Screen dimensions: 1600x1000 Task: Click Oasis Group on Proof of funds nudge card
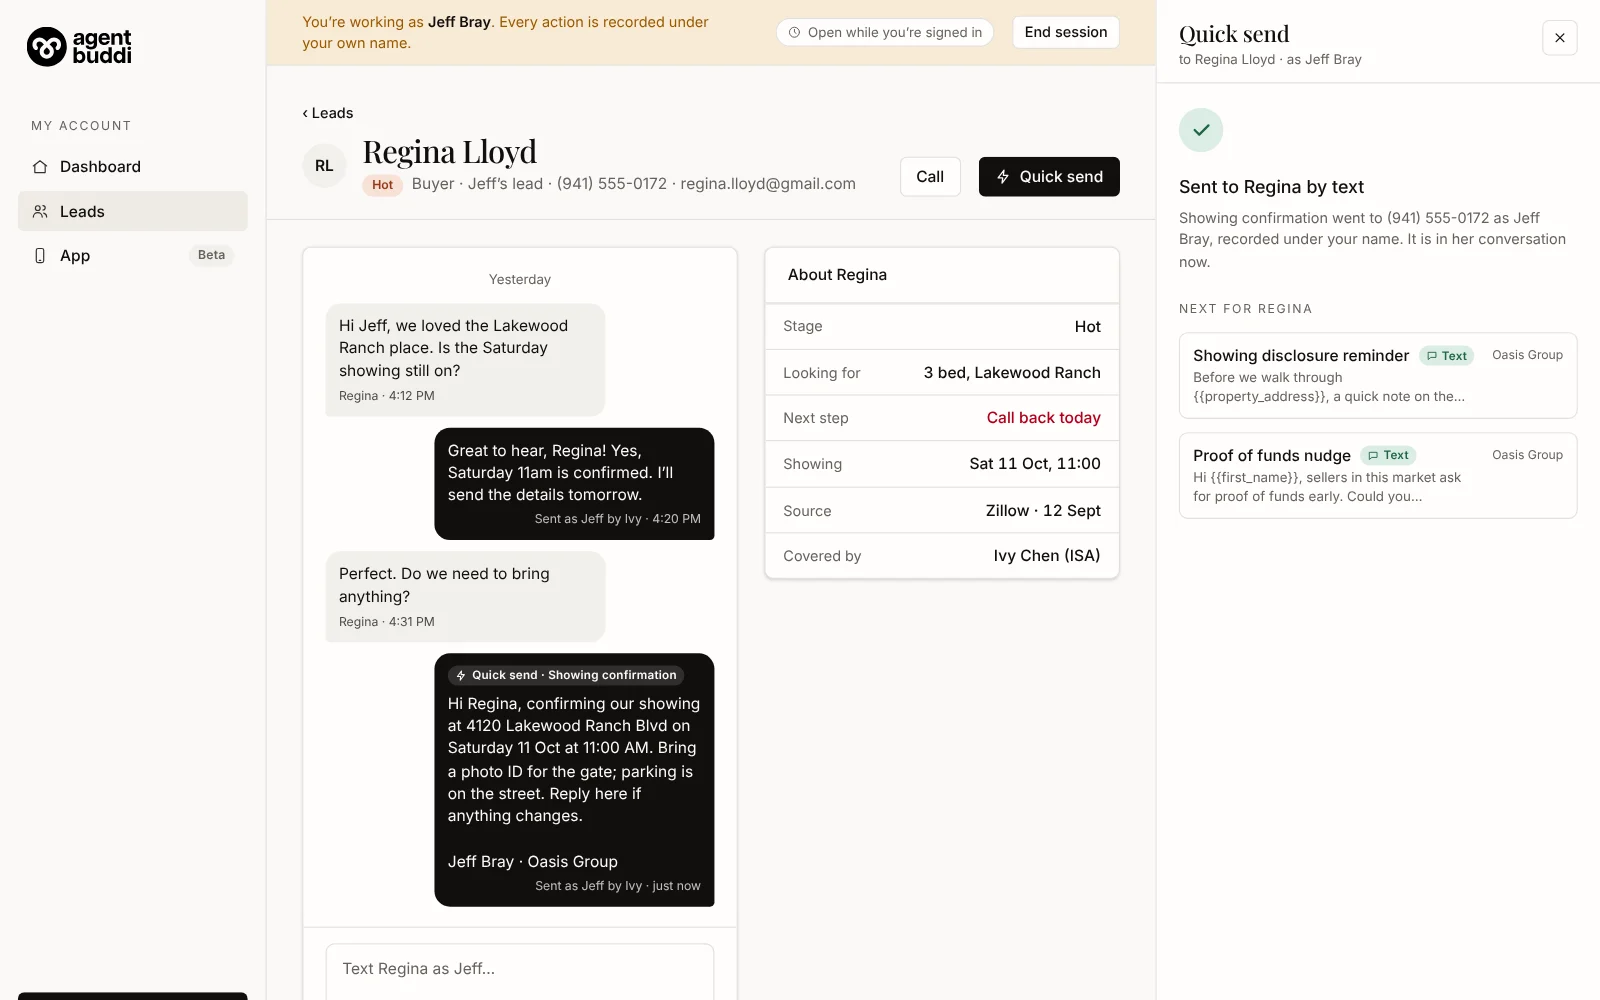[1527, 455]
